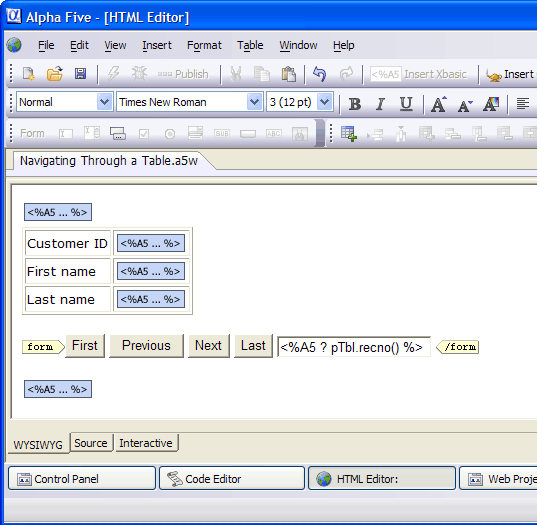The width and height of the screenshot is (537, 525).
Task: Select the pTbl.recno() text field
Action: [354, 347]
